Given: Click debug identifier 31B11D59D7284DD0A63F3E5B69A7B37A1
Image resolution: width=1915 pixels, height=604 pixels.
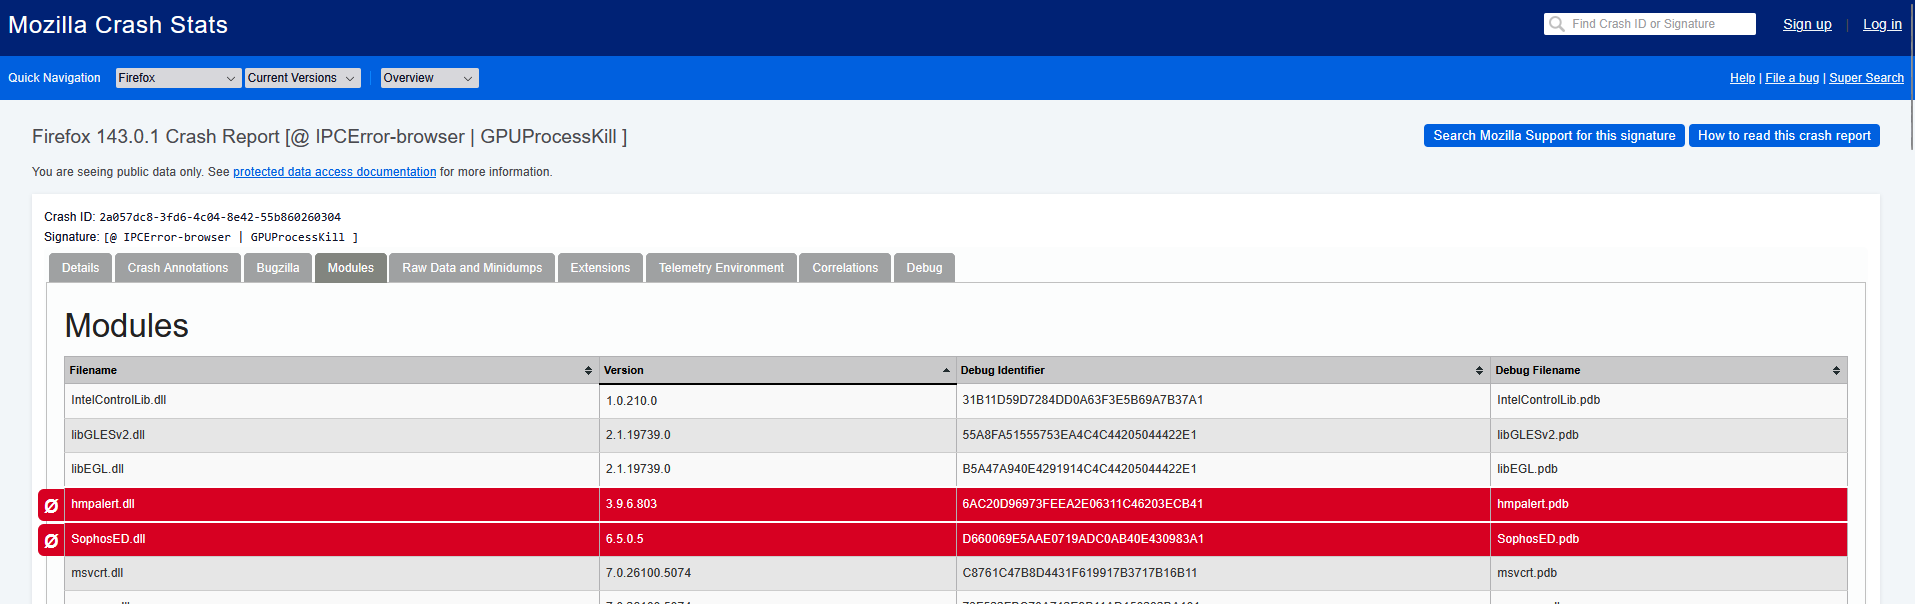Looking at the screenshot, I should click(1083, 400).
